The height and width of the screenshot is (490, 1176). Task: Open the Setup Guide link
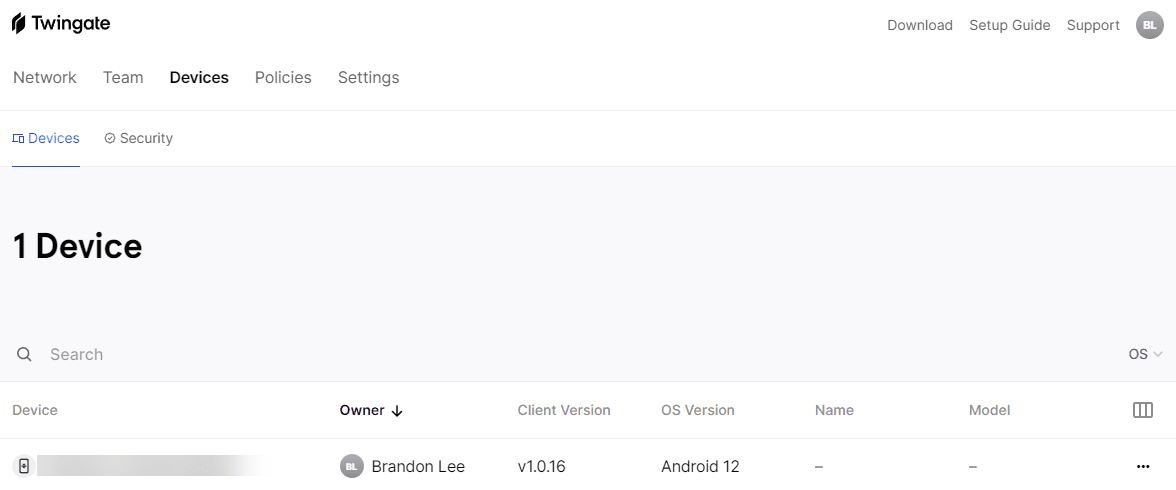(1009, 25)
